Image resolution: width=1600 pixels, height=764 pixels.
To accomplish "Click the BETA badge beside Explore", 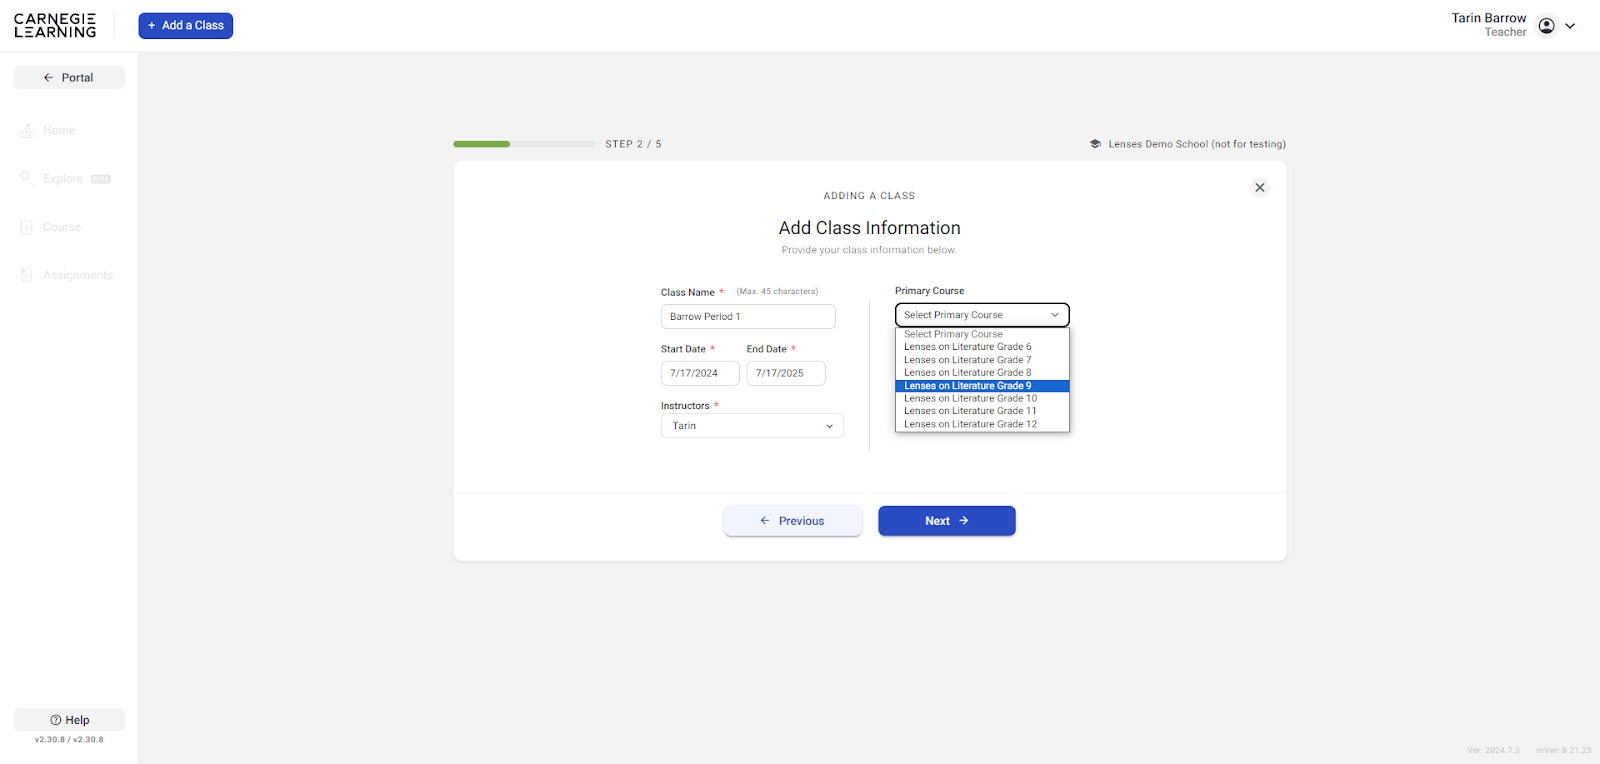I will tap(101, 180).
